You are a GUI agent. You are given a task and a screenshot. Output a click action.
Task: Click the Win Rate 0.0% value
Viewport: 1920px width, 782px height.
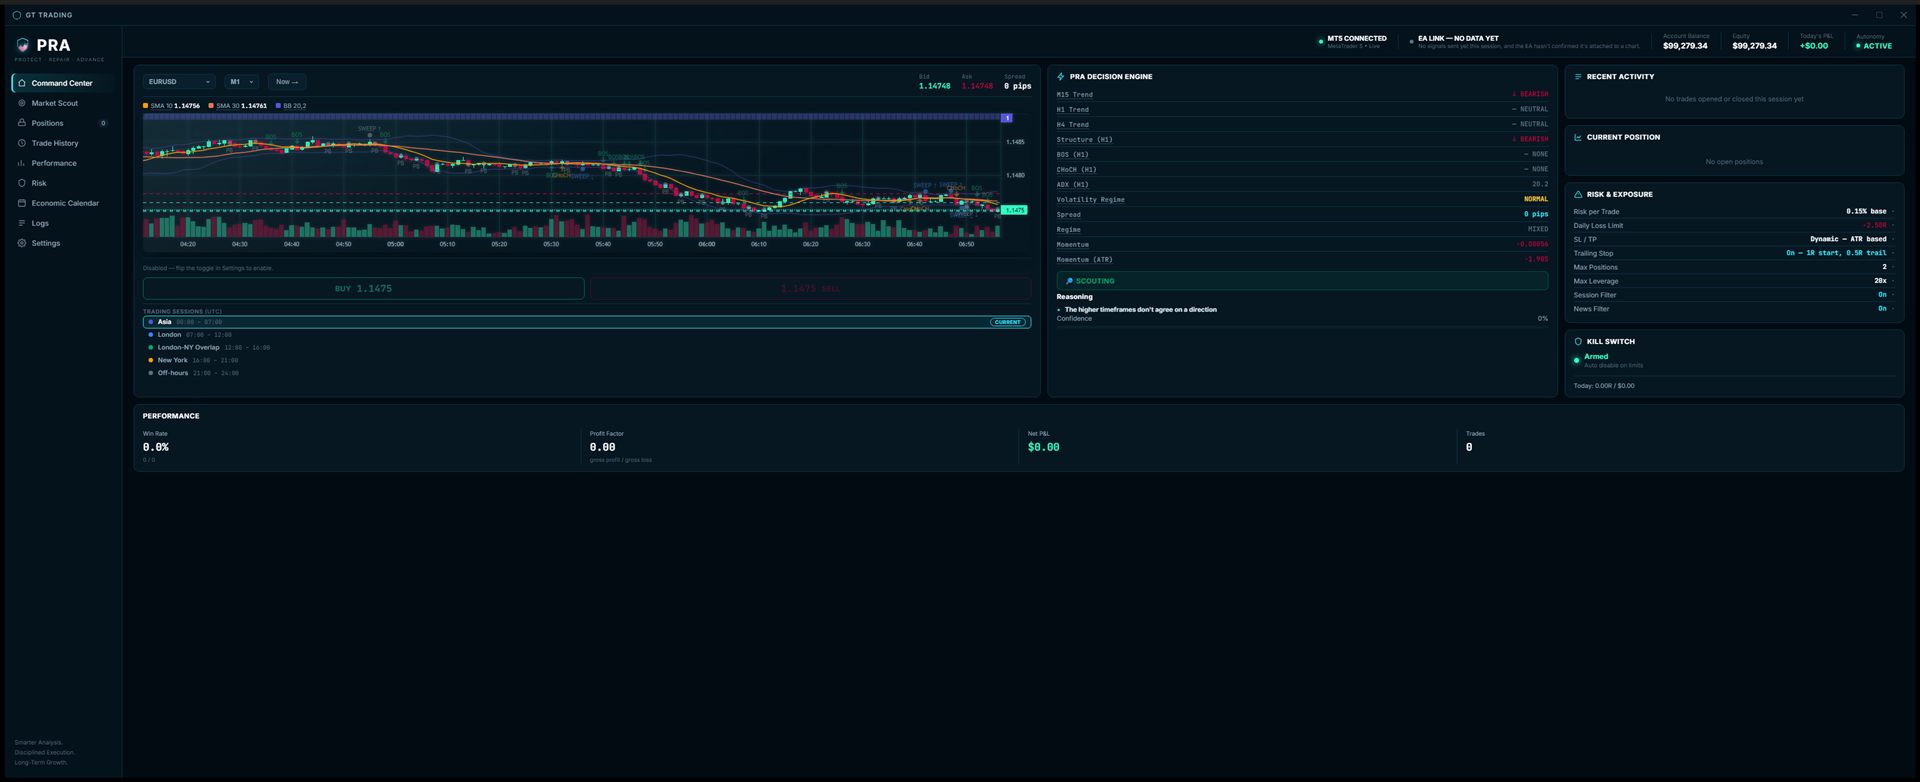156,447
